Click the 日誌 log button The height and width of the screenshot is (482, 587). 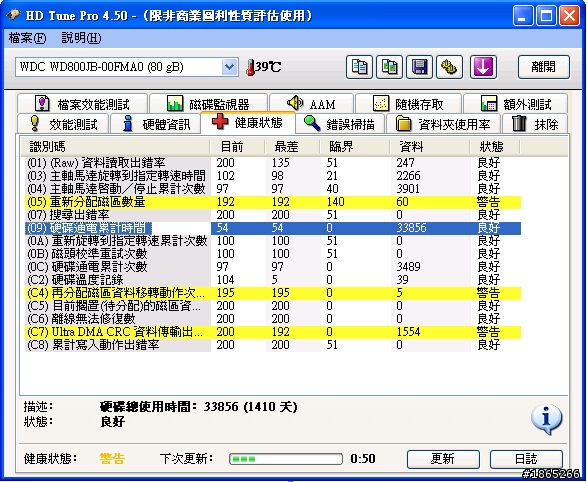pyautogui.click(x=526, y=459)
